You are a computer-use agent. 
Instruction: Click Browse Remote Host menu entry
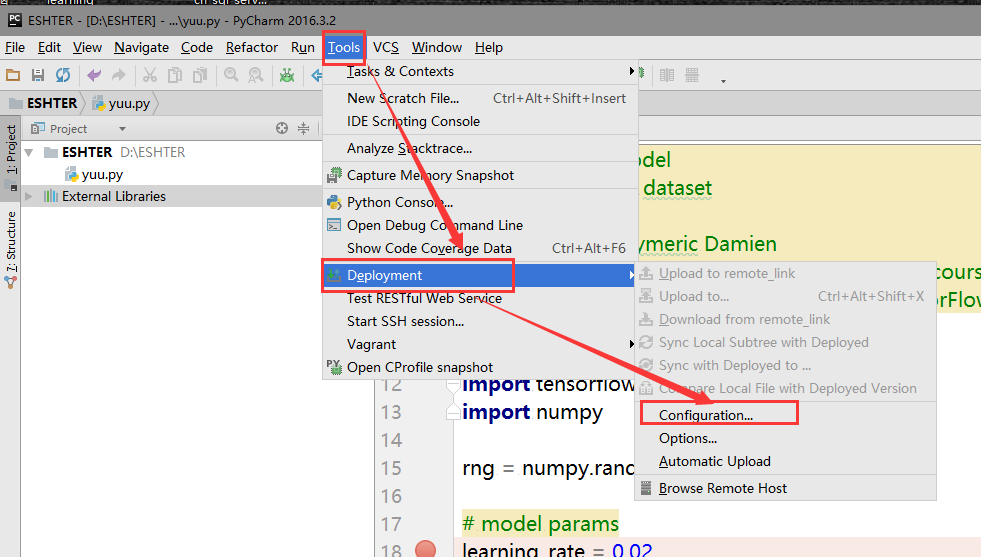point(722,488)
